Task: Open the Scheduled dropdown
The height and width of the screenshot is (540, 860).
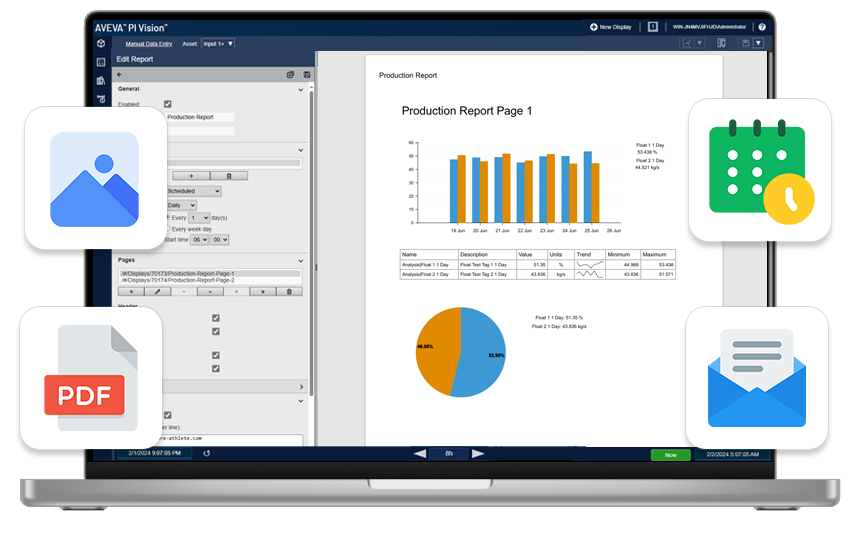Action: pos(193,191)
